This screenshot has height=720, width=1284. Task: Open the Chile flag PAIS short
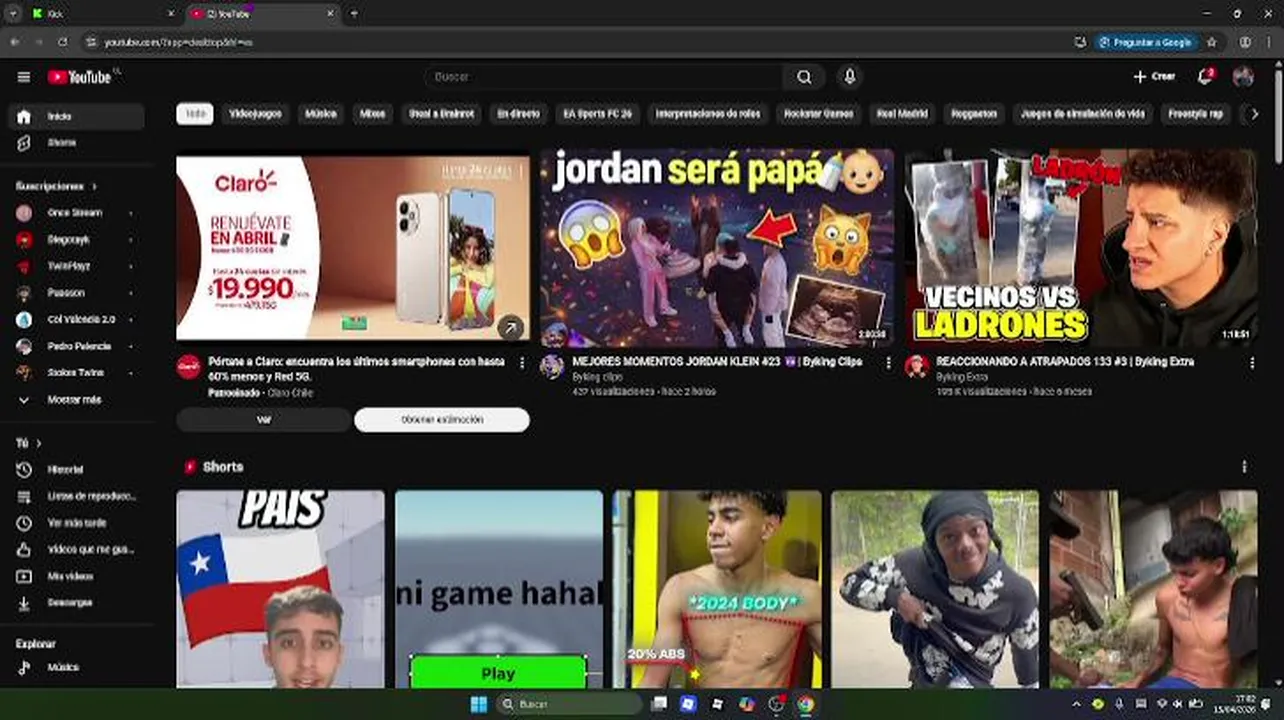point(280,589)
